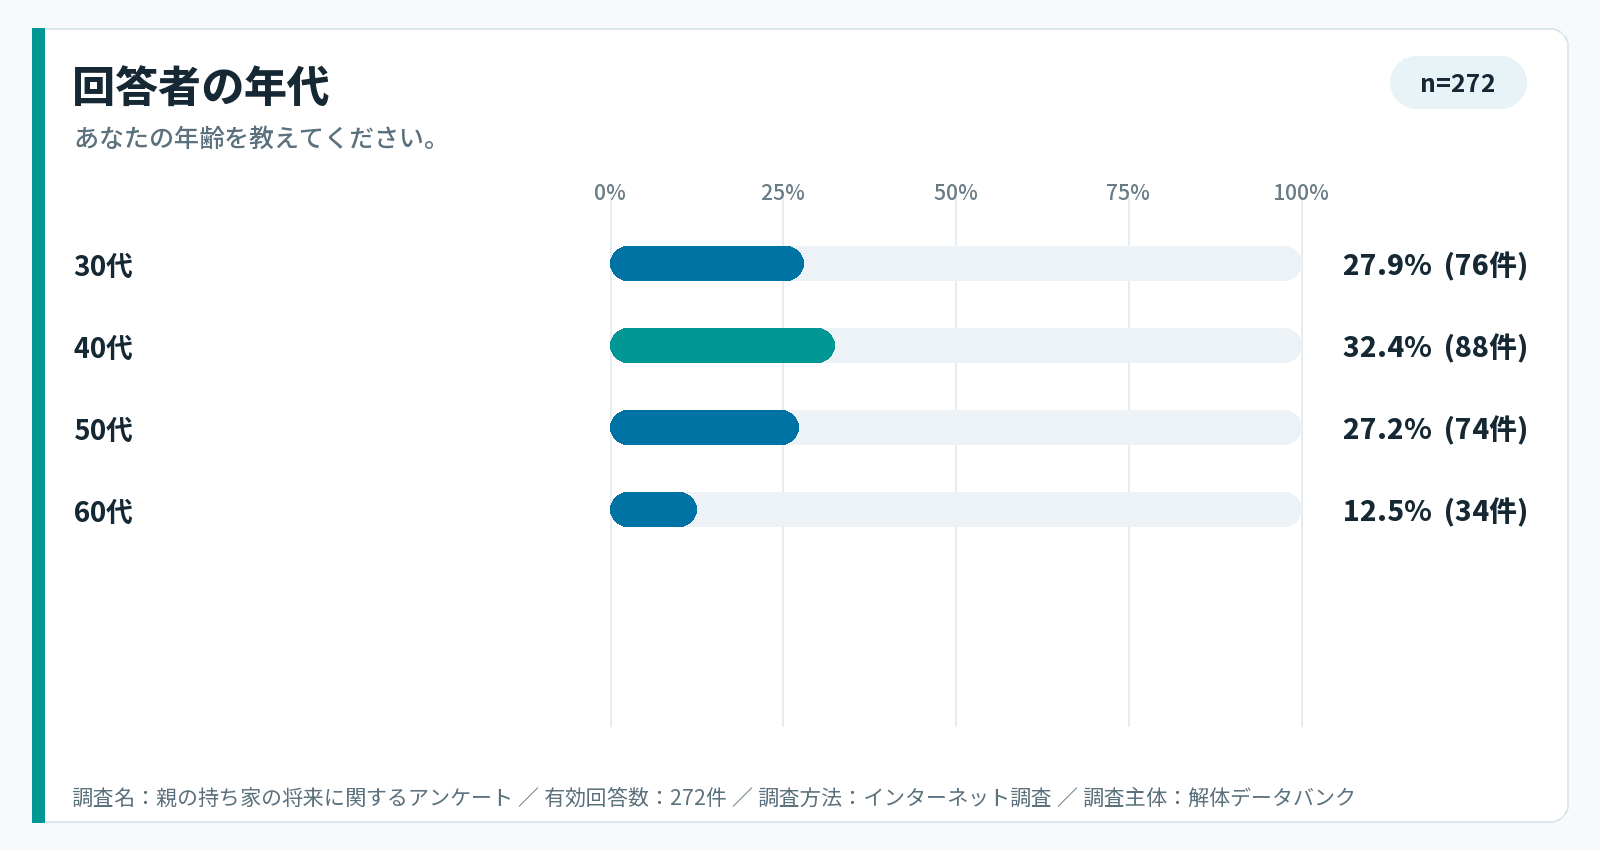
Task: Click the 60代 row label
Action: (x=103, y=512)
